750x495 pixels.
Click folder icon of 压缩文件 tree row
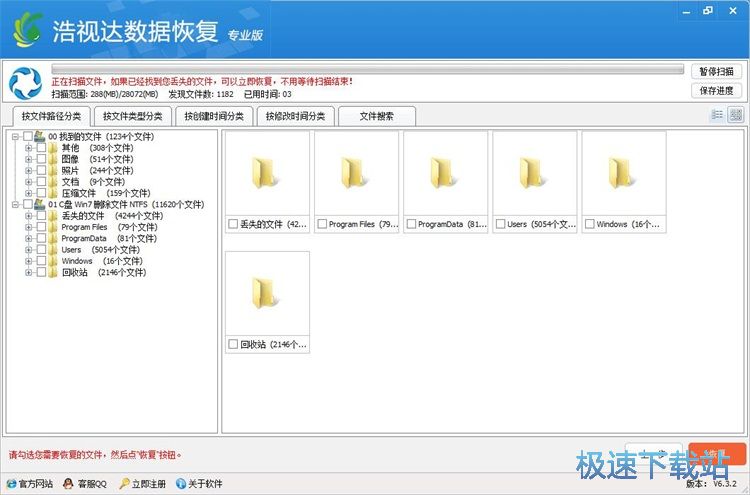[53, 193]
